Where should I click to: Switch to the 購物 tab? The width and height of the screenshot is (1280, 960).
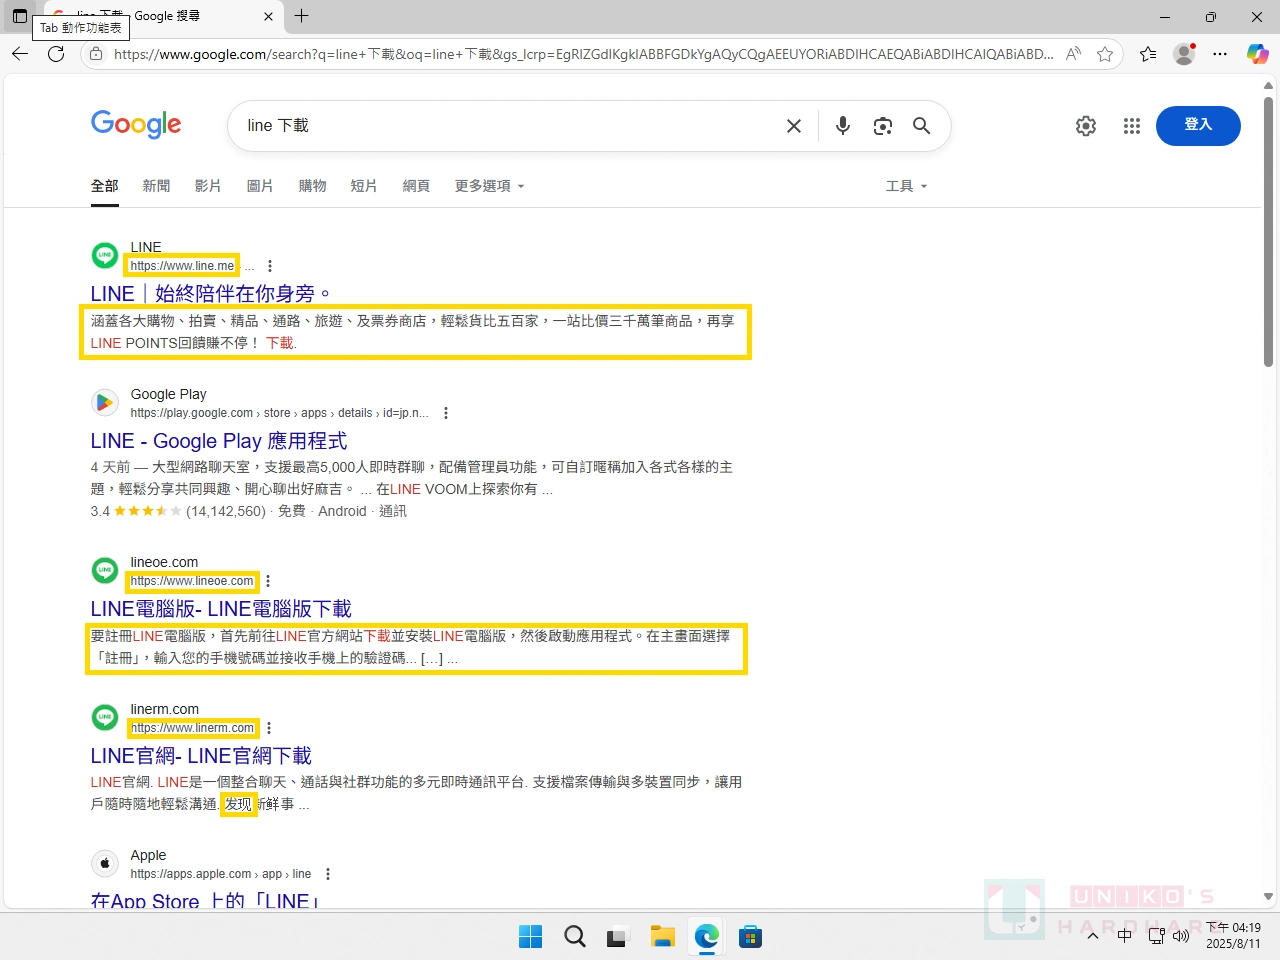312,186
